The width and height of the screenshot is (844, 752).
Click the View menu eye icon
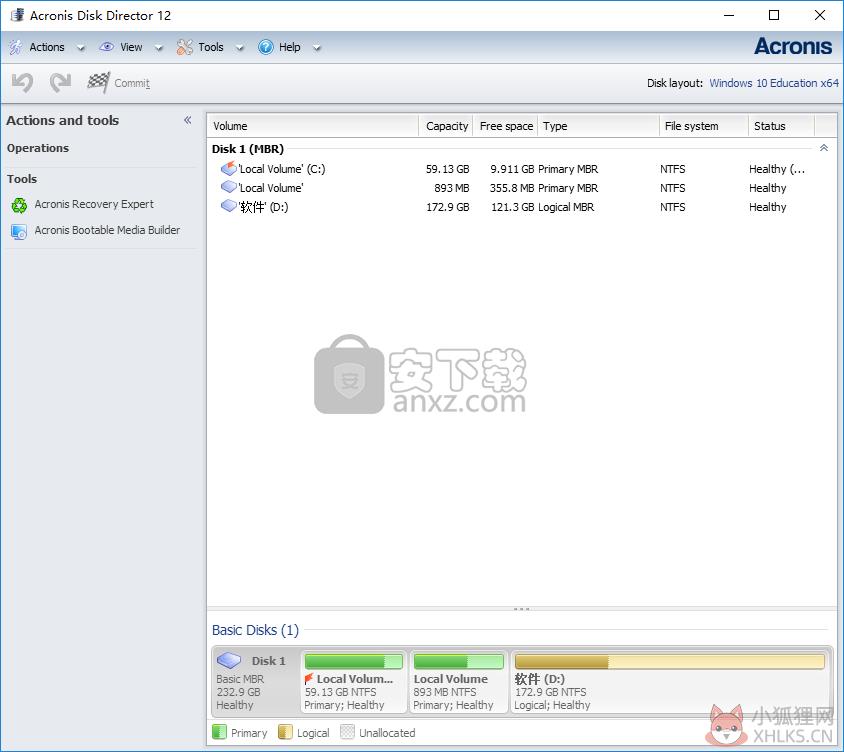[107, 47]
